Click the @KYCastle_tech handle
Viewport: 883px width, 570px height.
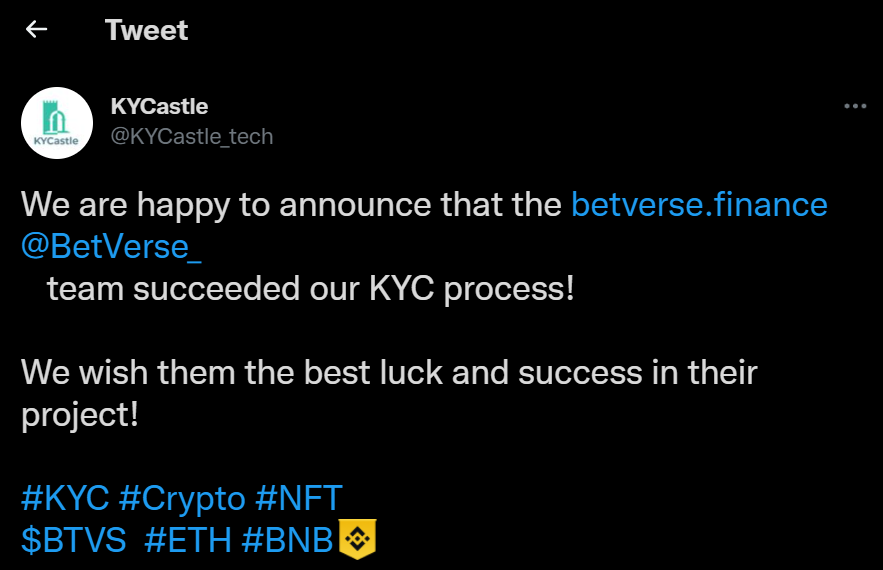click(190, 136)
